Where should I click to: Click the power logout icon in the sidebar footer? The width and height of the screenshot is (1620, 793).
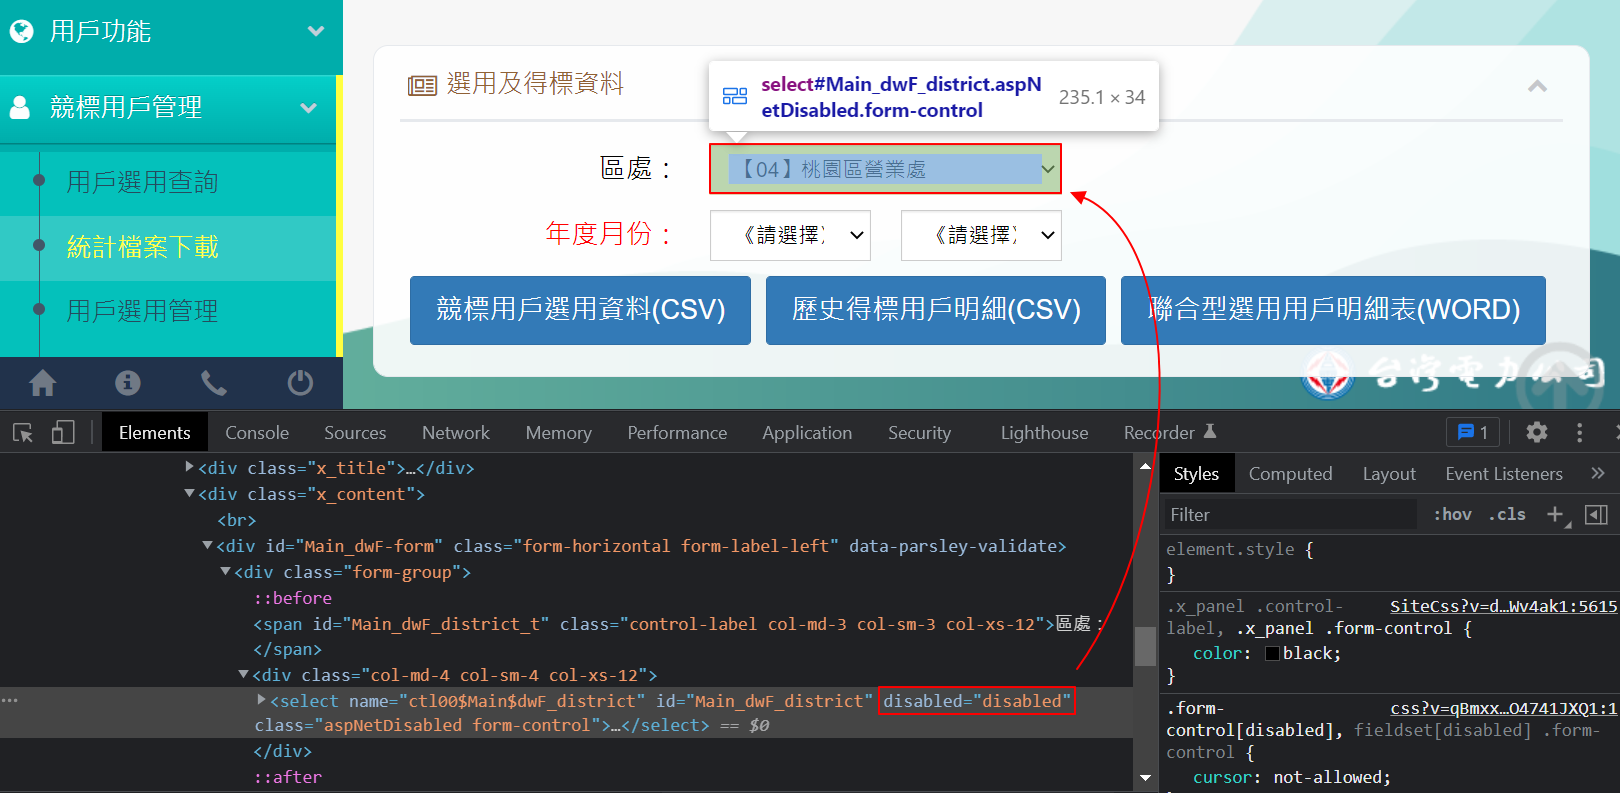tap(300, 383)
